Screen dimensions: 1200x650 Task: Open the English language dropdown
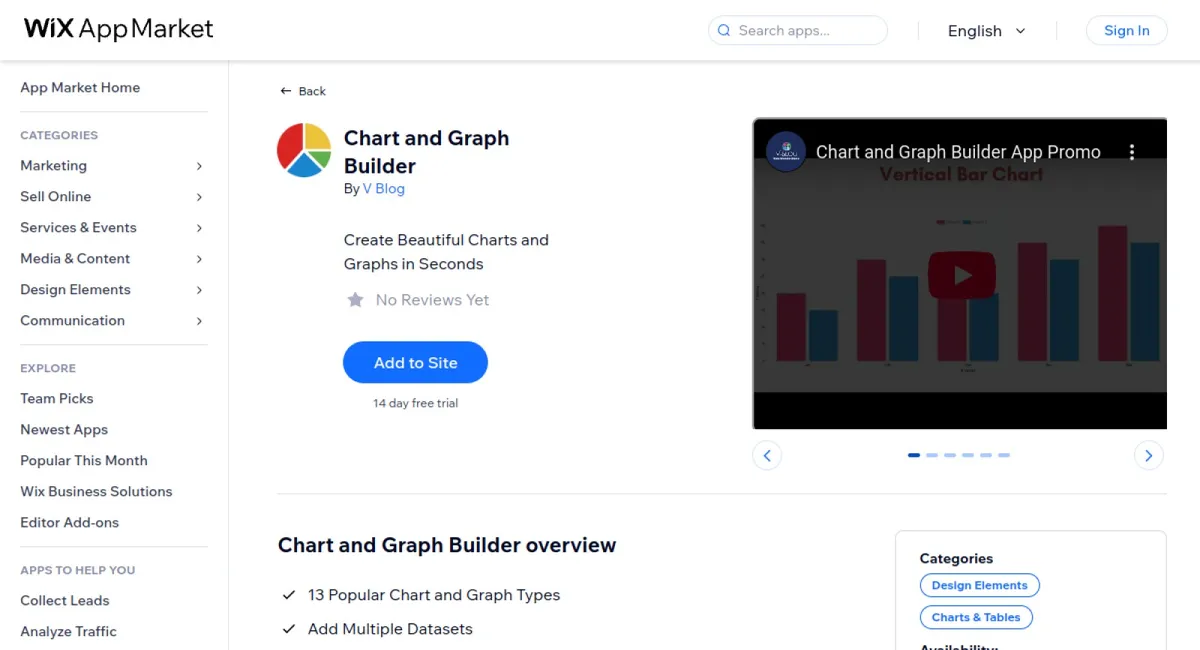pos(986,31)
